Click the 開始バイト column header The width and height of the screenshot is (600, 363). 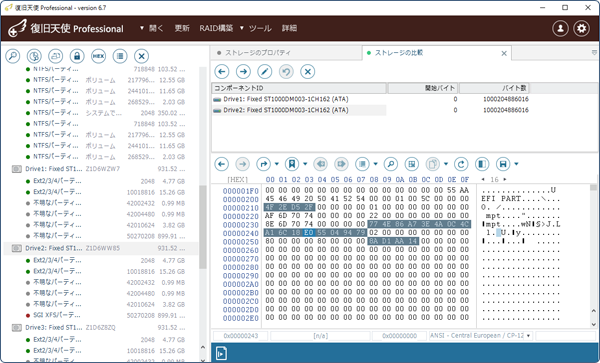pyautogui.click(x=422, y=88)
